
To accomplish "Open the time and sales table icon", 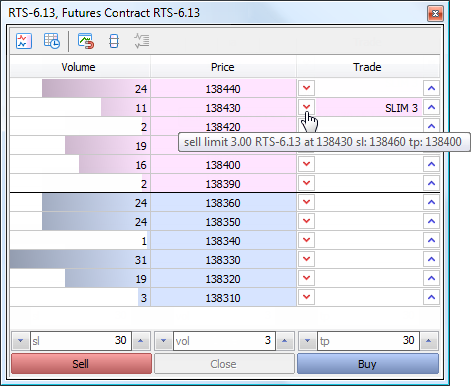I will pos(52,41).
